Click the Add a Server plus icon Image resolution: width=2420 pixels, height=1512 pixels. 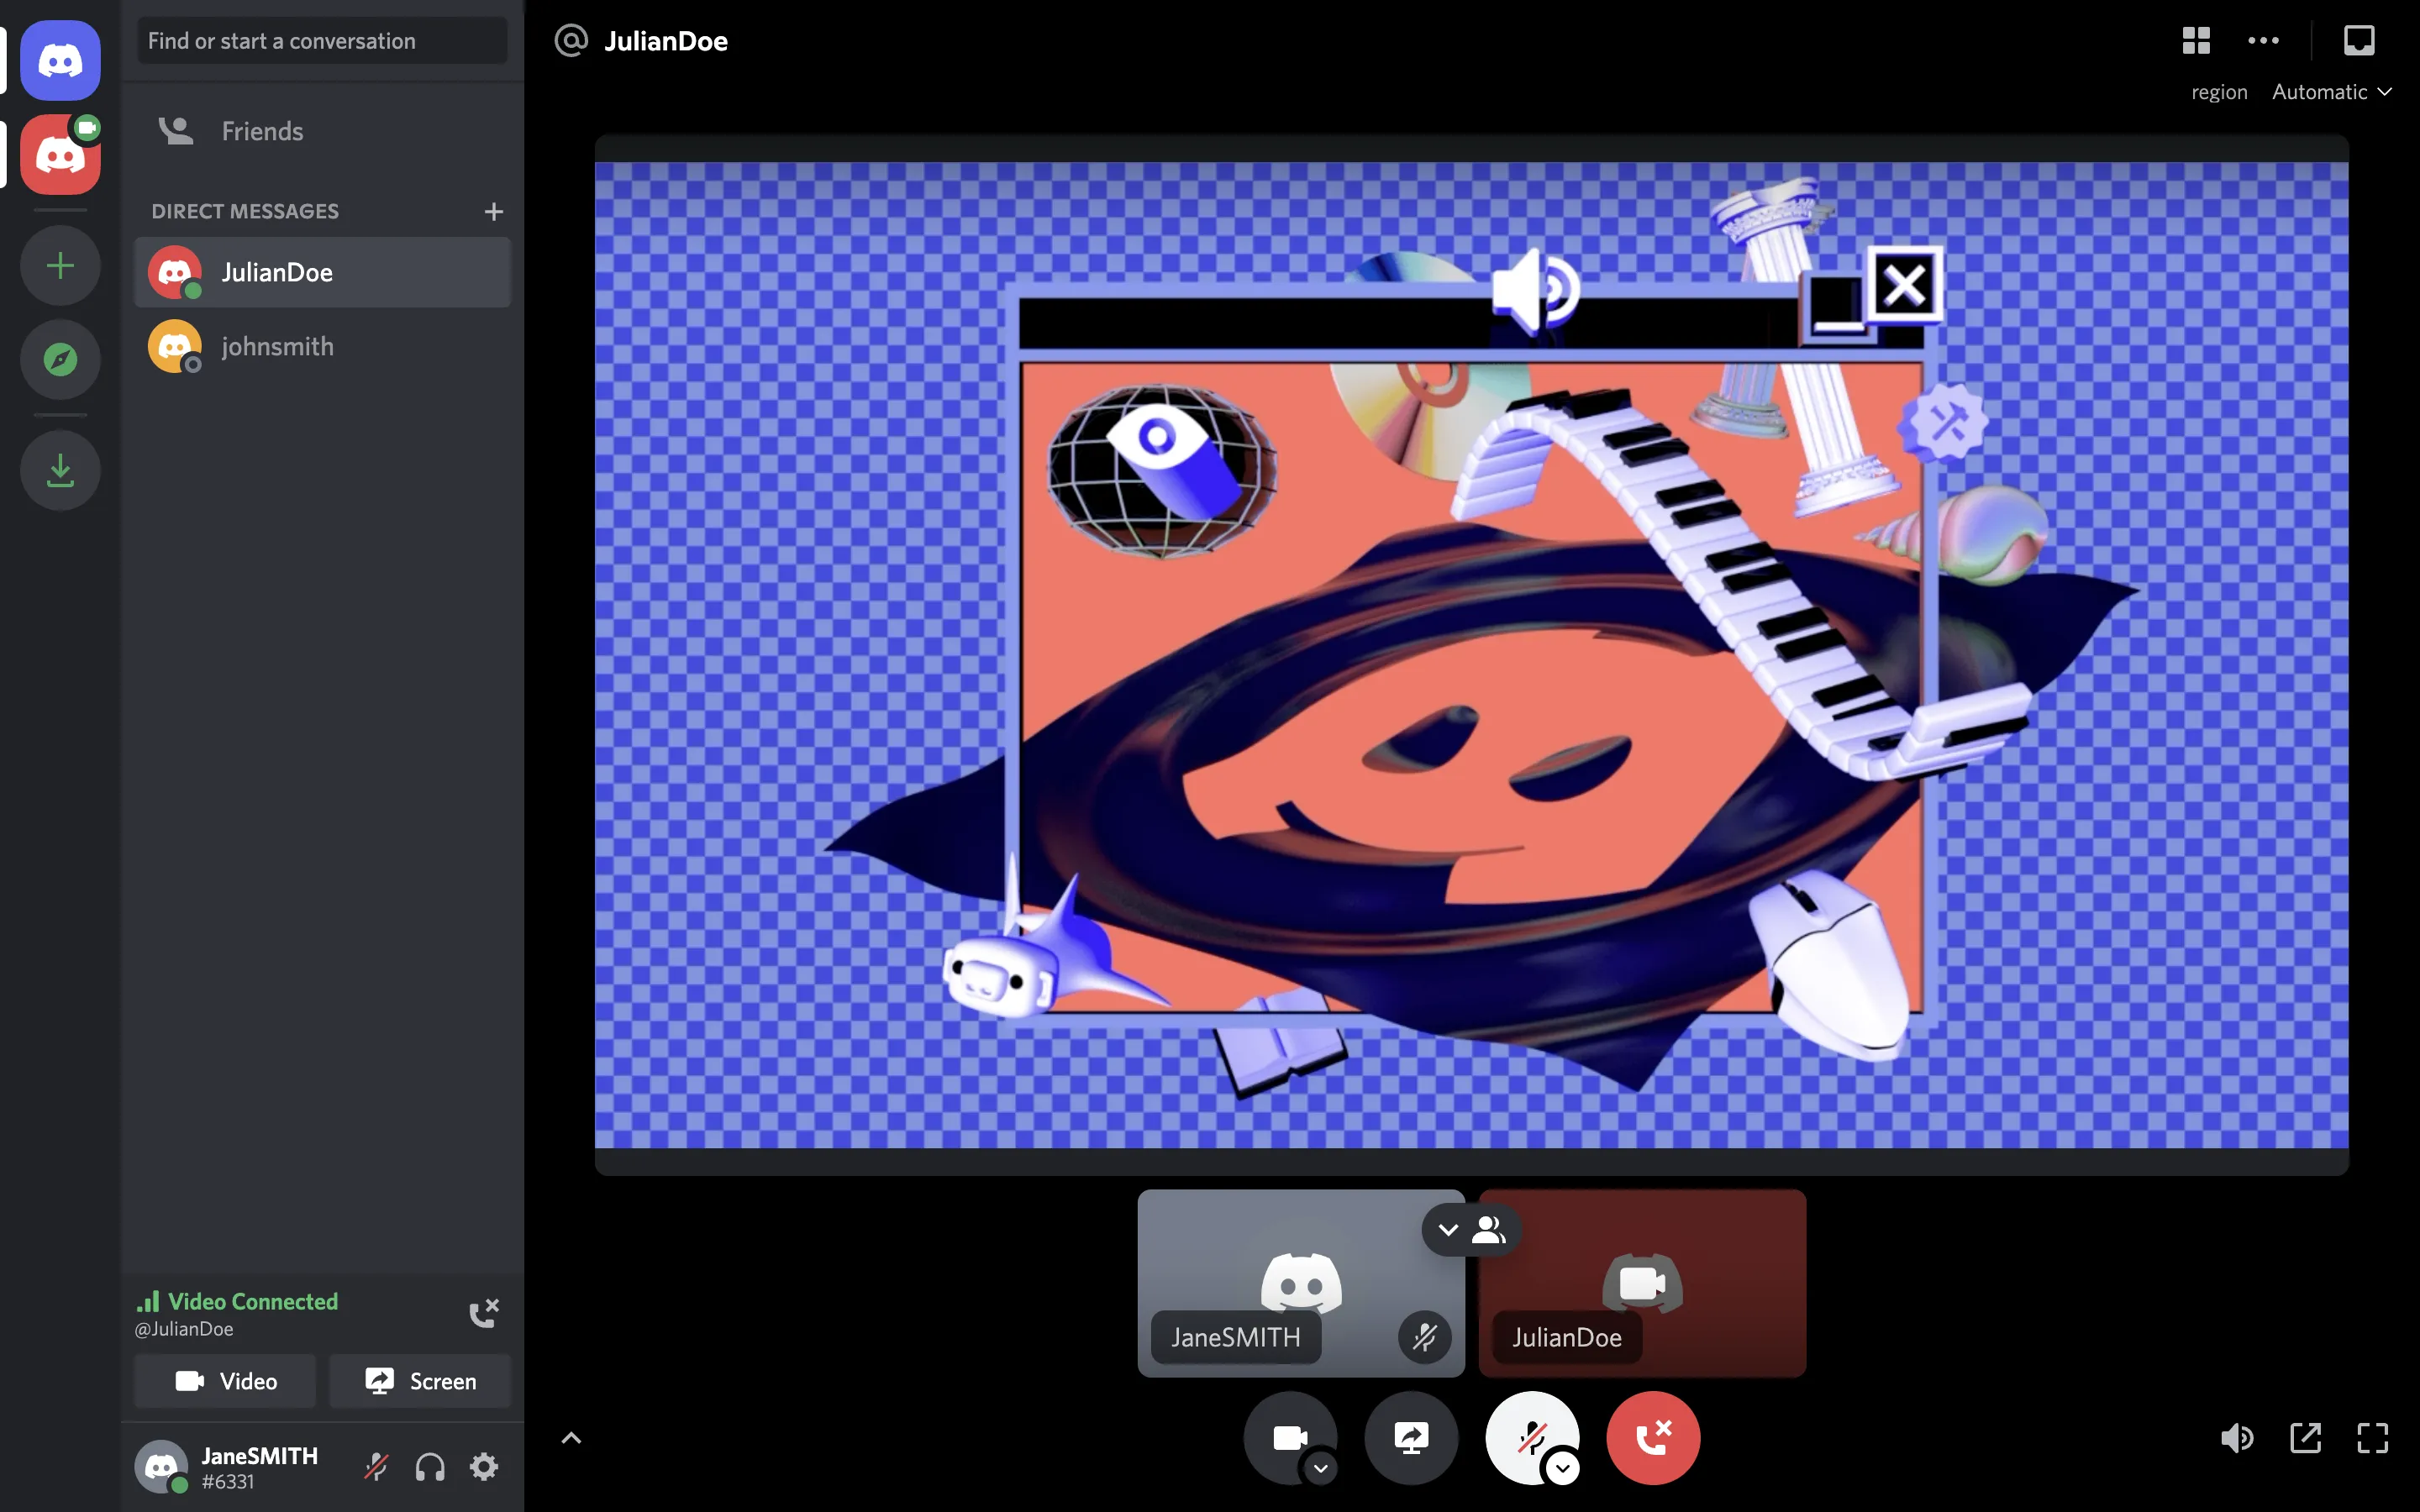pyautogui.click(x=60, y=266)
